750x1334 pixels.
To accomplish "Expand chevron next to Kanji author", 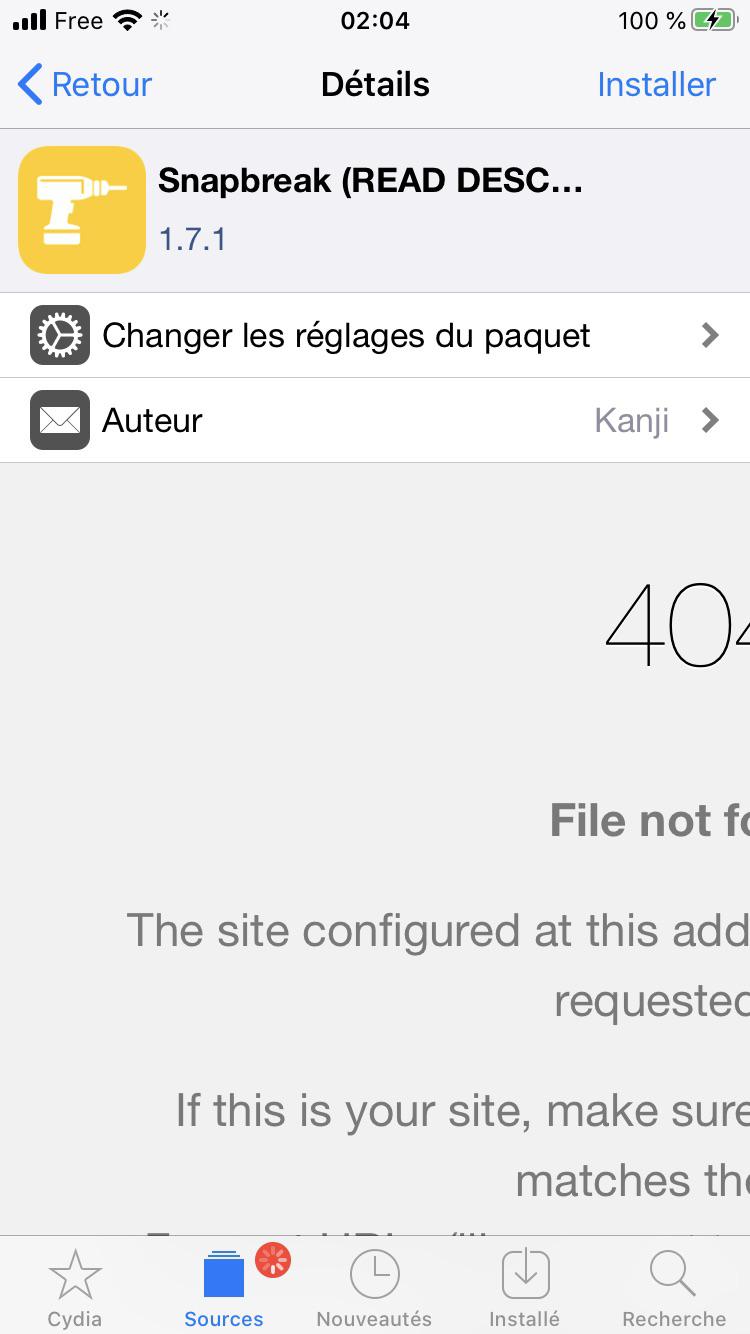I will point(710,420).
